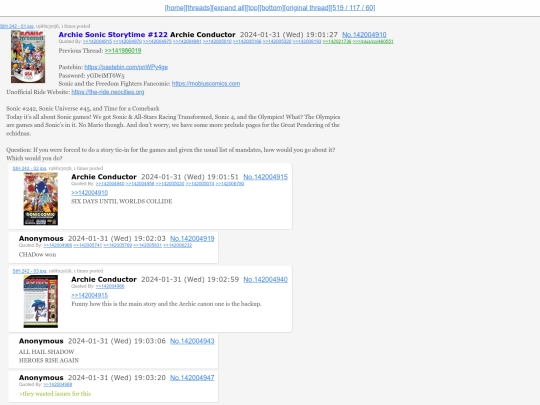
Task: Click the text ALL HAIL SHADOW
Action: pyautogui.click(x=46, y=352)
